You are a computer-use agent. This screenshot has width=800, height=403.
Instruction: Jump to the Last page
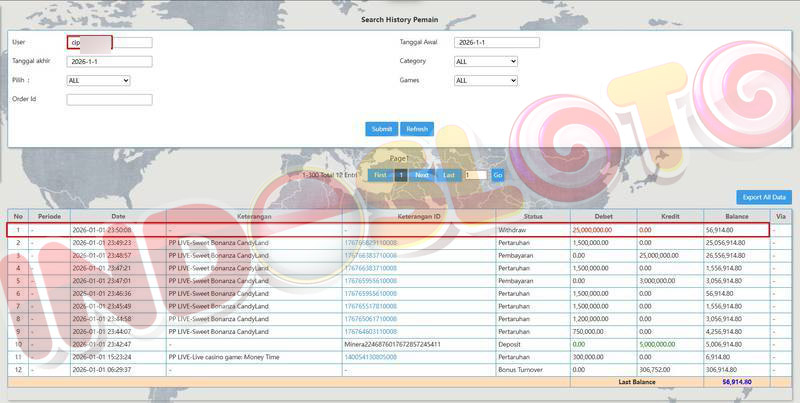pos(449,175)
